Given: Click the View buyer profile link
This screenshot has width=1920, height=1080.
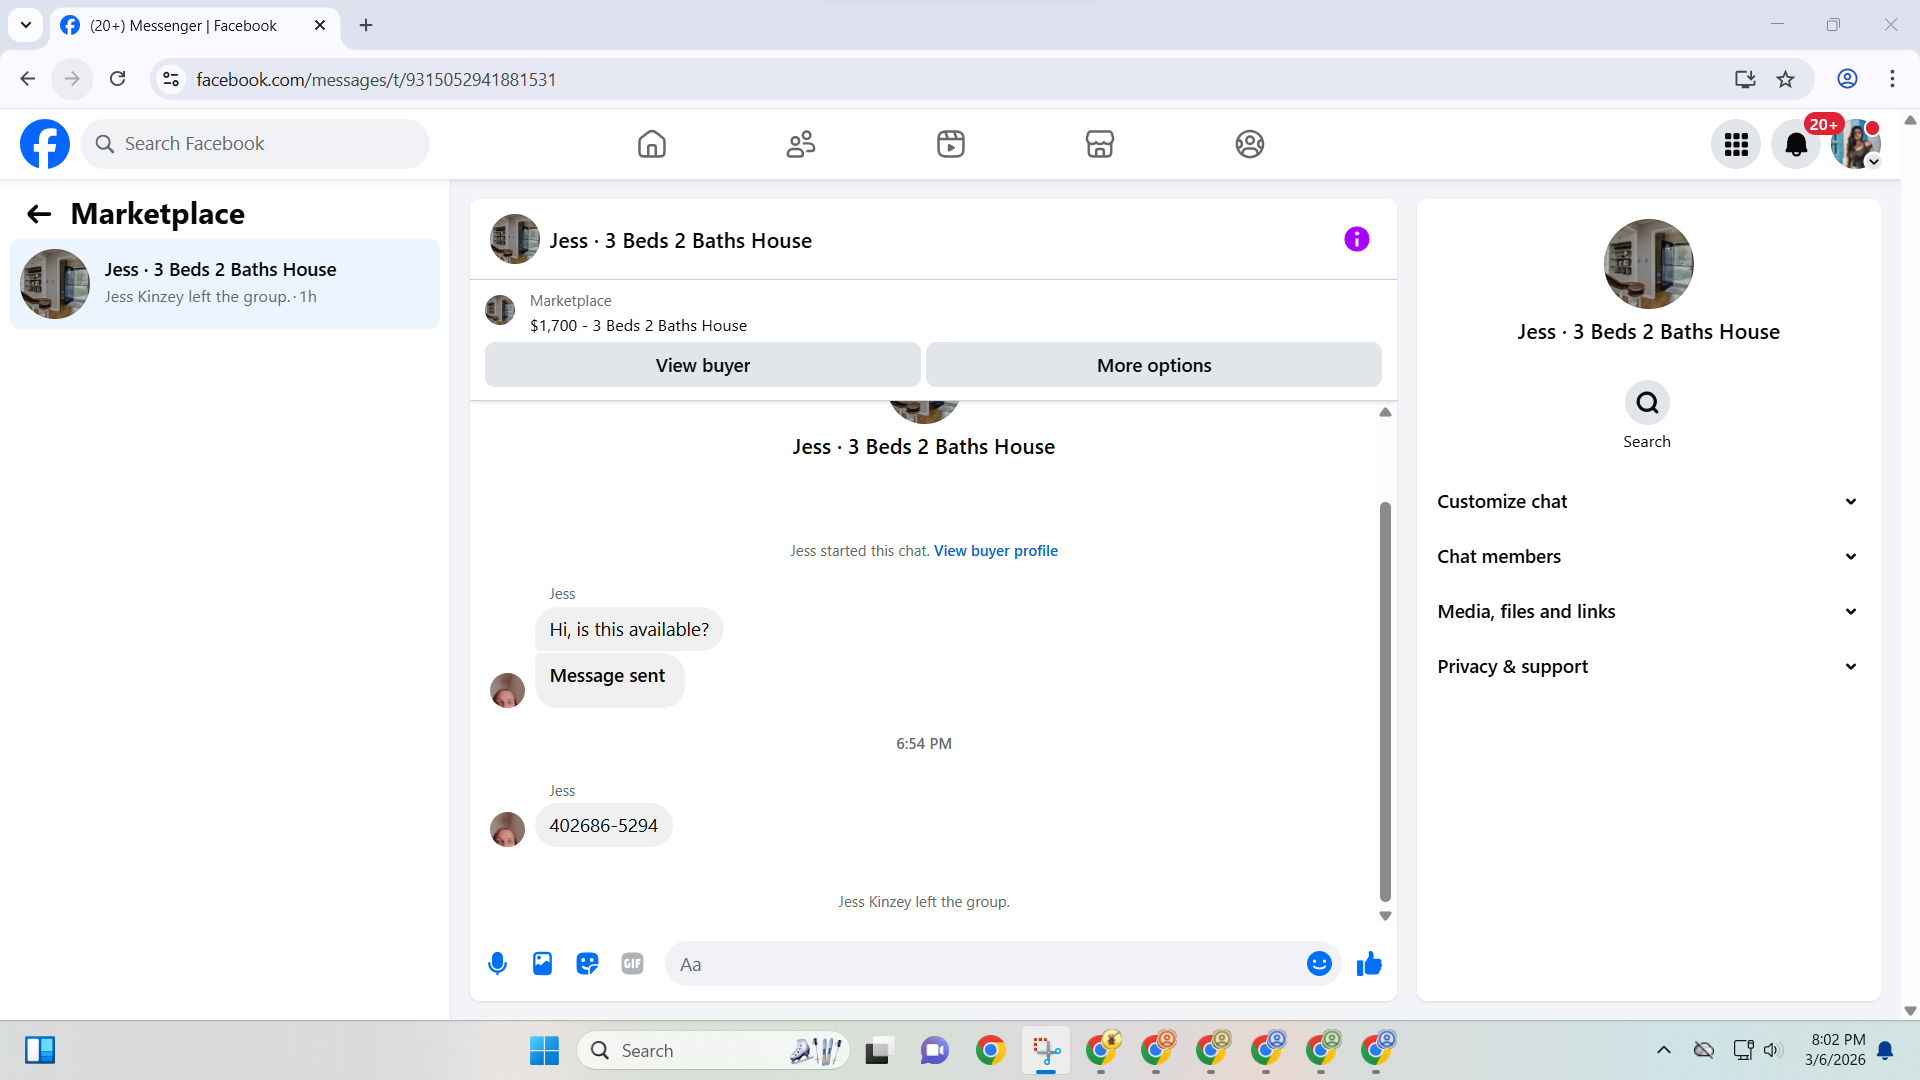Looking at the screenshot, I should pos(995,551).
